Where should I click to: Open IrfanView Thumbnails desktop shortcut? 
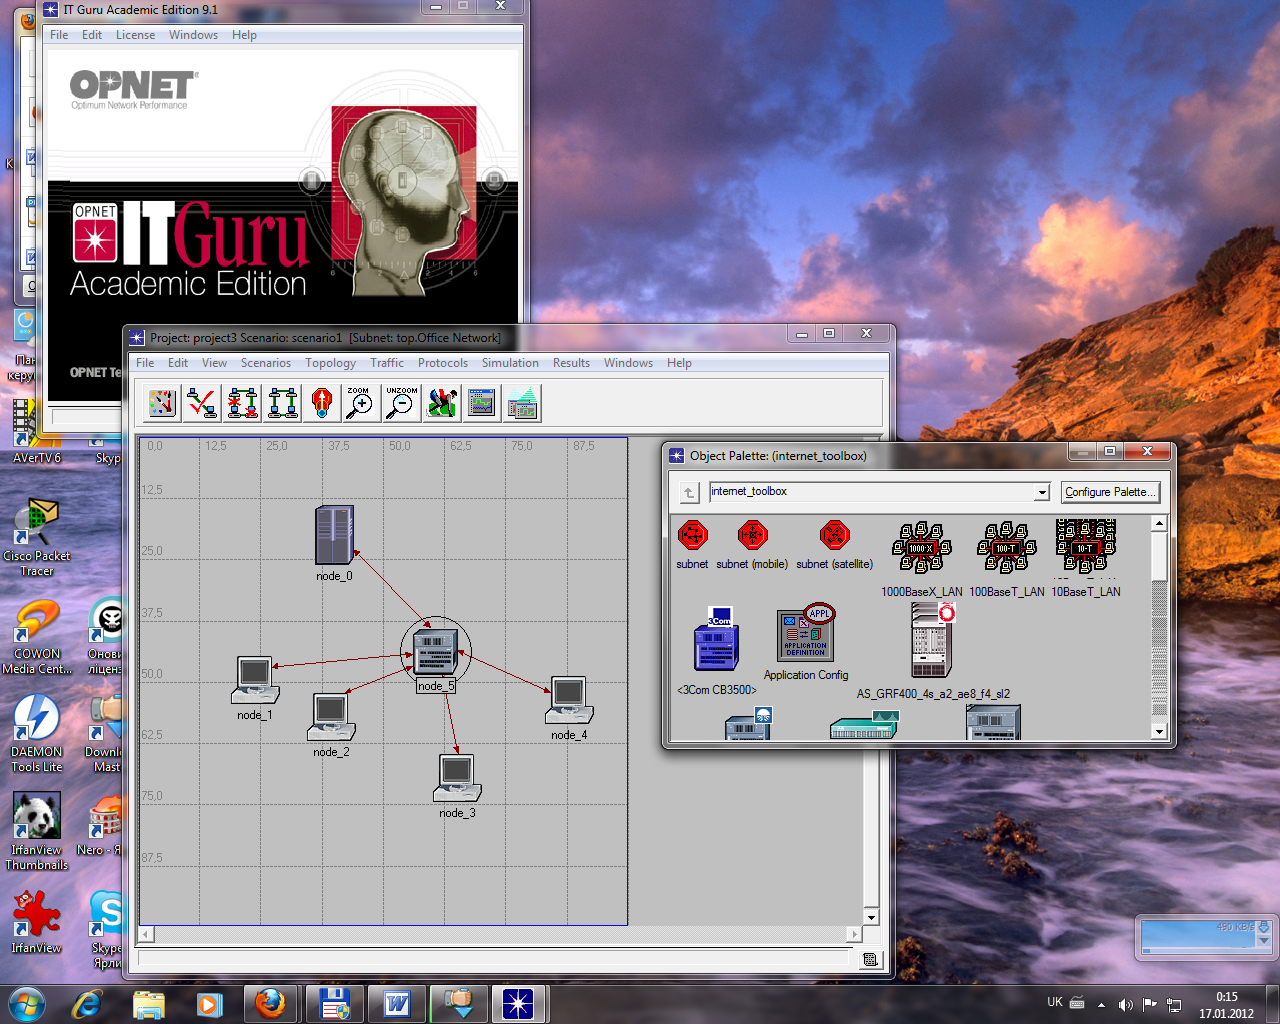click(x=37, y=832)
